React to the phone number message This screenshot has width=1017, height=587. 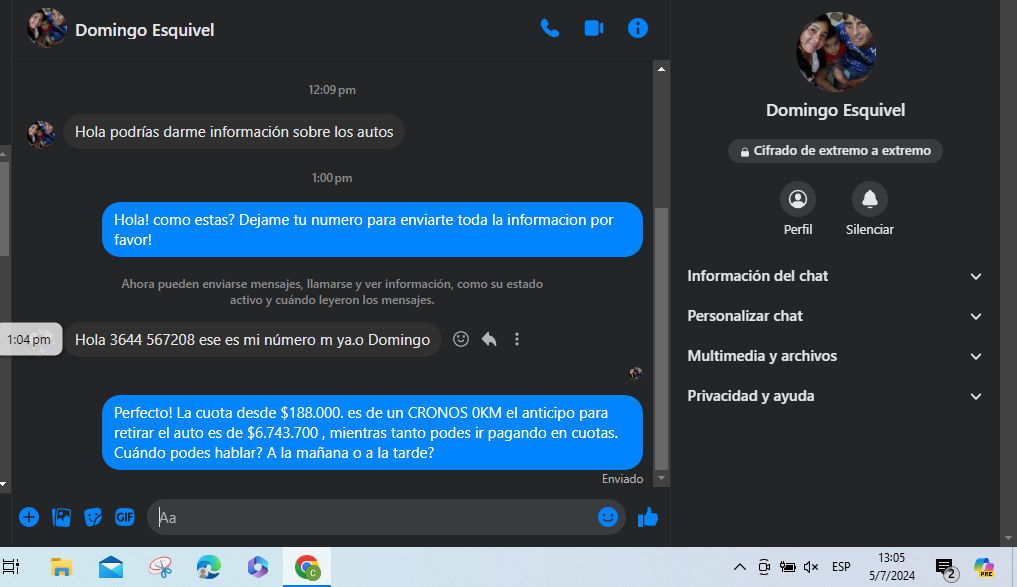click(x=461, y=339)
